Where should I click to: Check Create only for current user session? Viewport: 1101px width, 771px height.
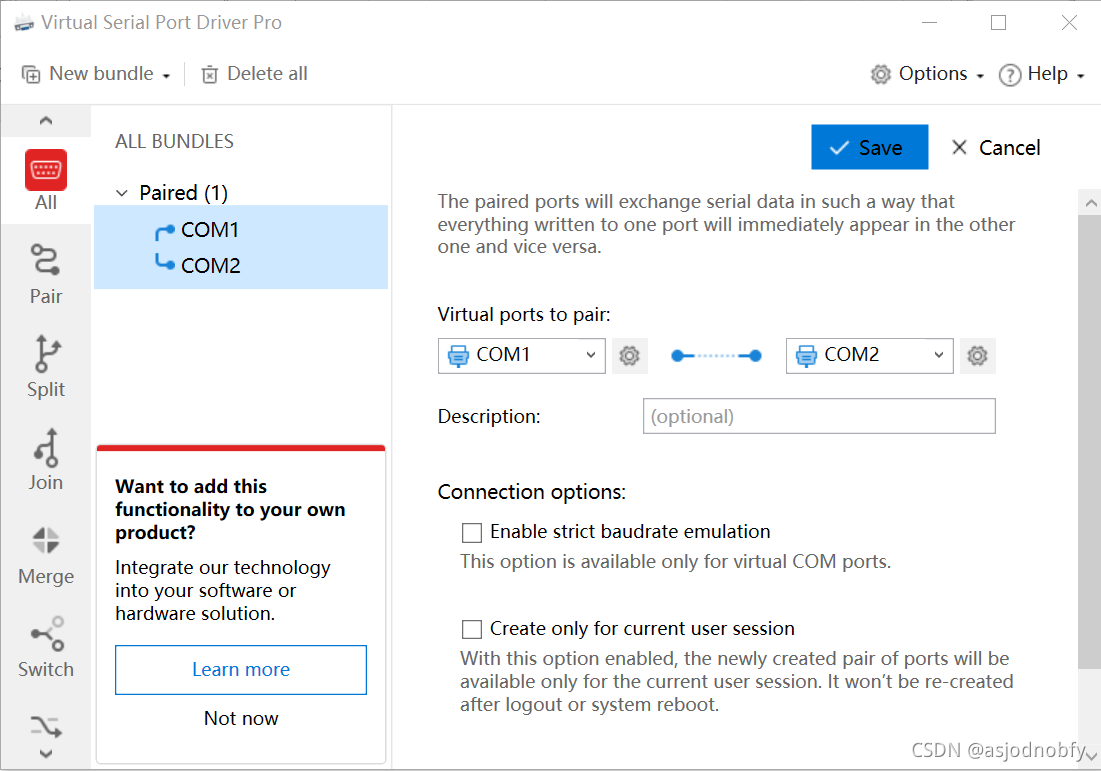click(472, 629)
